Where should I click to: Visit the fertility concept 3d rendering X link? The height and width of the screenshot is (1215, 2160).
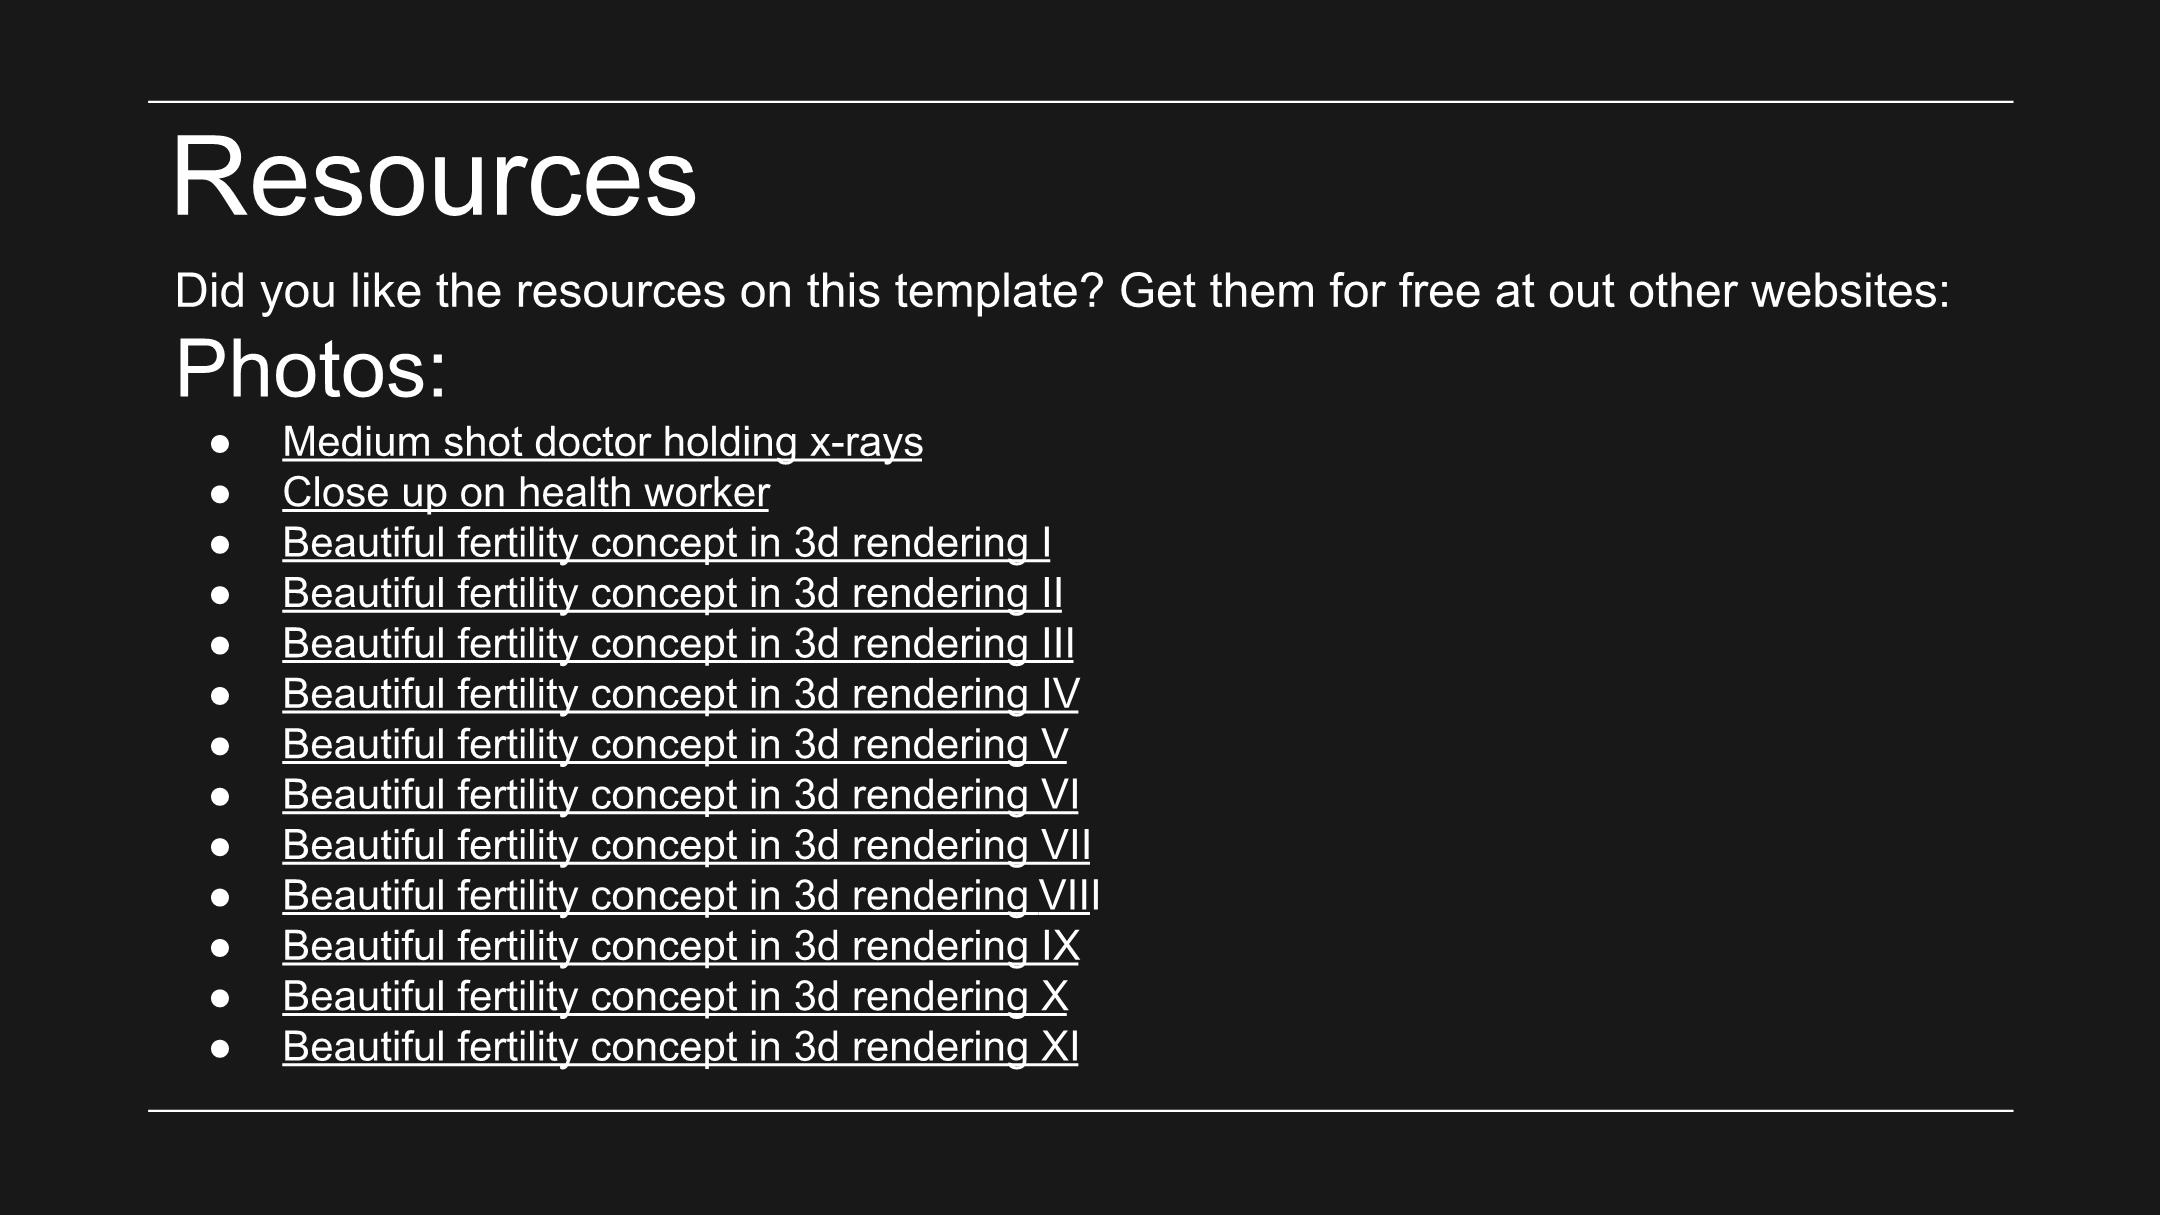(x=675, y=996)
